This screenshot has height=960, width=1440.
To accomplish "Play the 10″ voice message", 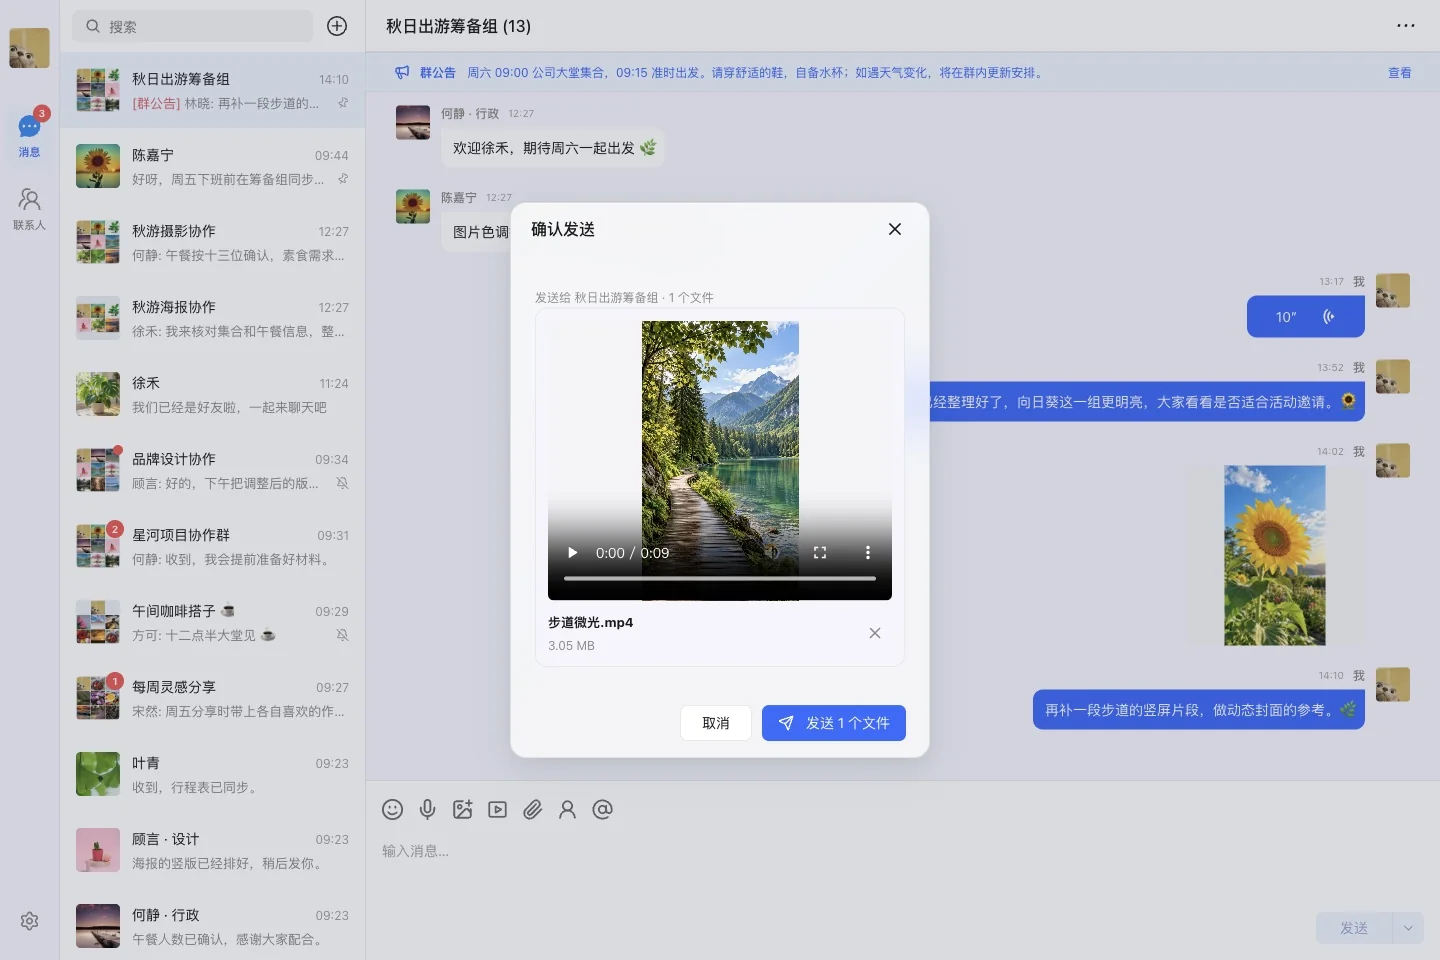I will point(1306,317).
